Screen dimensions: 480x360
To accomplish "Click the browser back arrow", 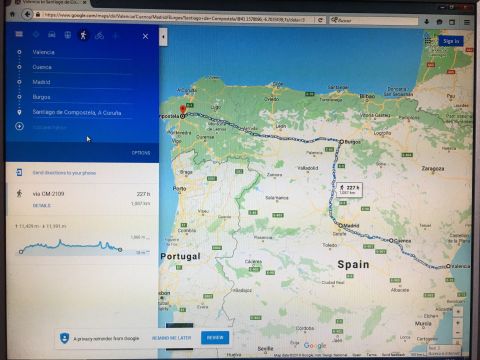I will [x=27, y=14].
